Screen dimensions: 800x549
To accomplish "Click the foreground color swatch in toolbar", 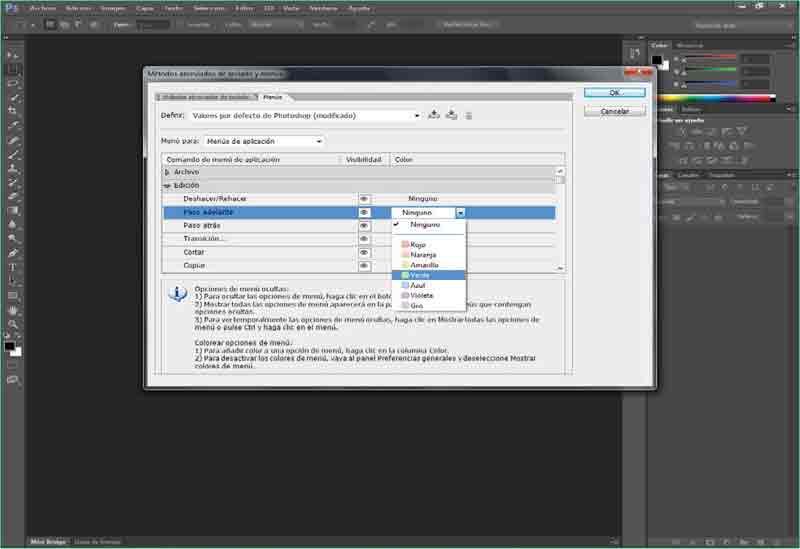I will (x=10, y=346).
